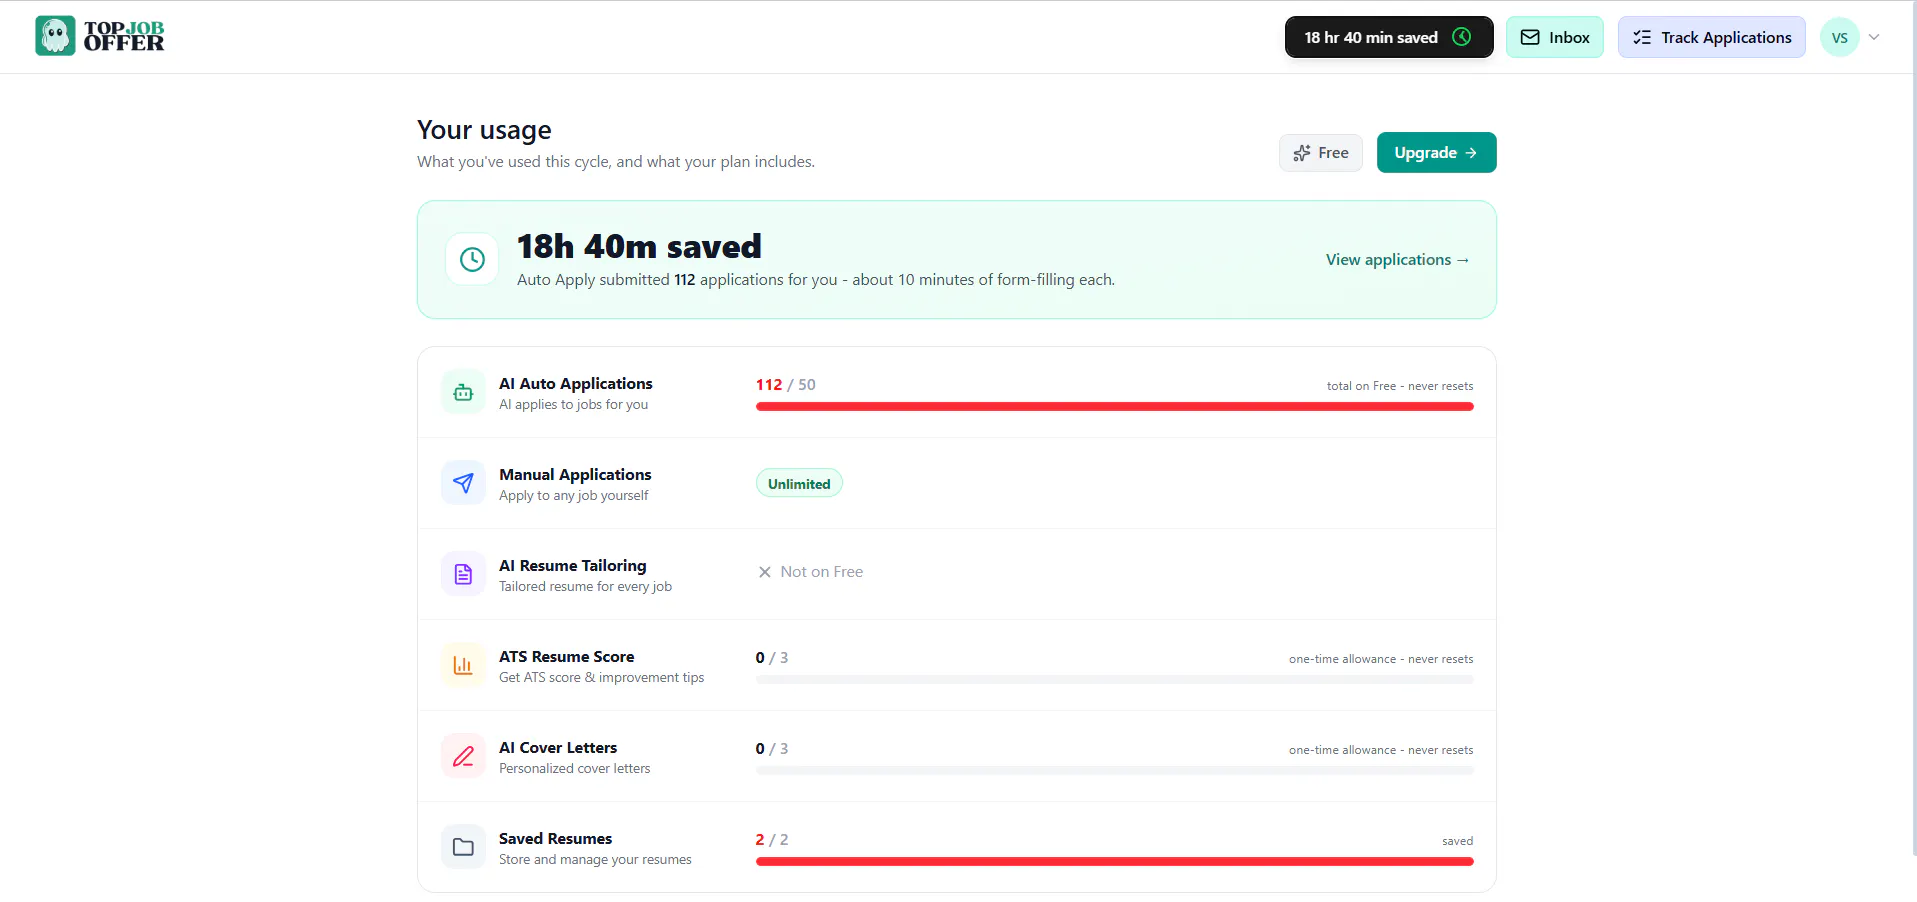Open the VS user avatar
This screenshot has height=902, width=1917.
pos(1839,37)
